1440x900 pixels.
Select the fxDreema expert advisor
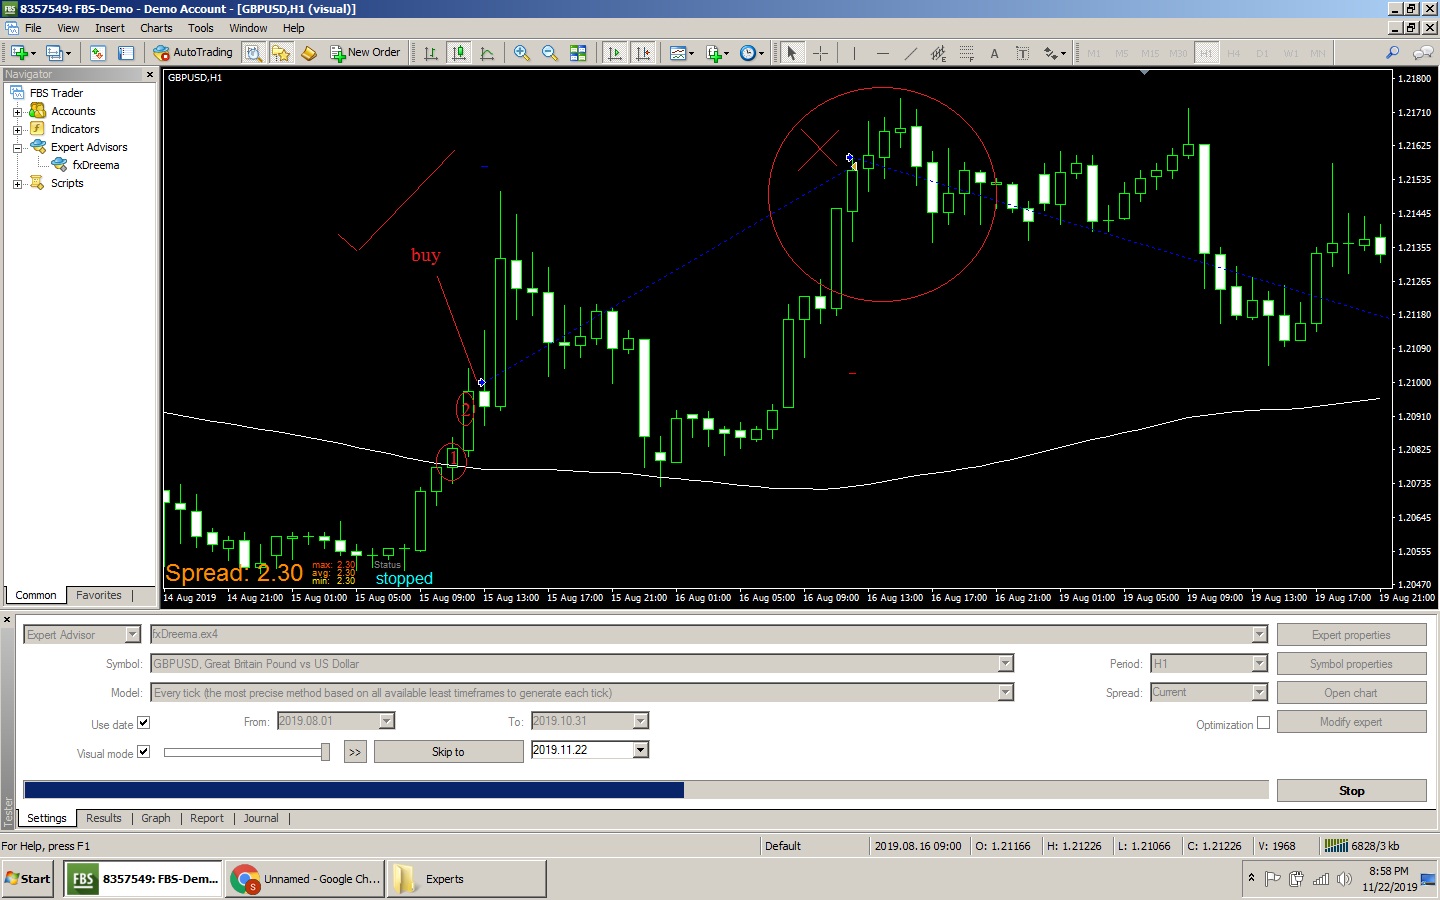(95, 165)
